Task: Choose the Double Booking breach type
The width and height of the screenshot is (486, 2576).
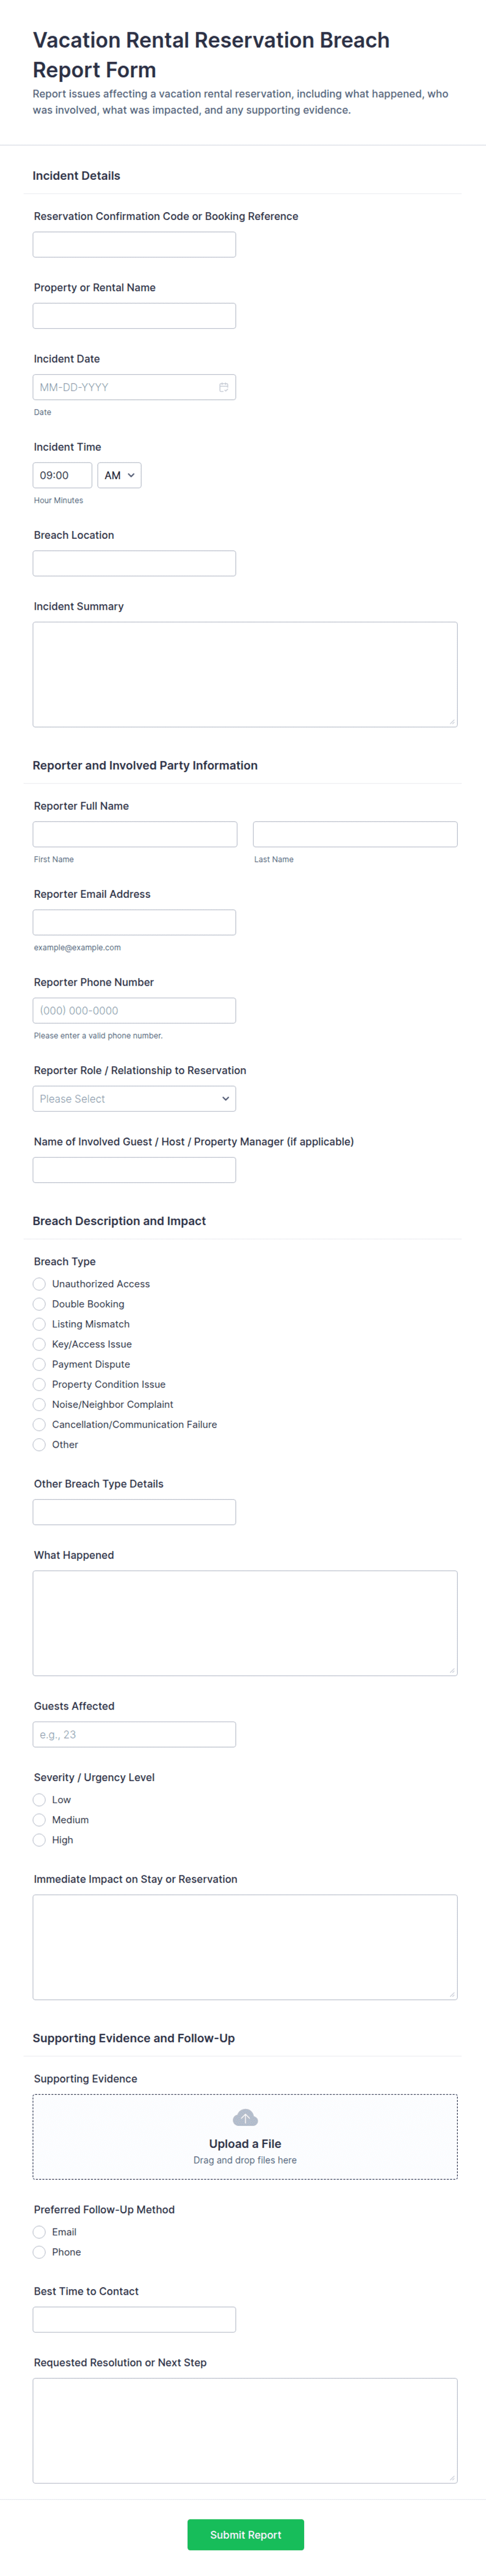Action: click(x=39, y=1304)
